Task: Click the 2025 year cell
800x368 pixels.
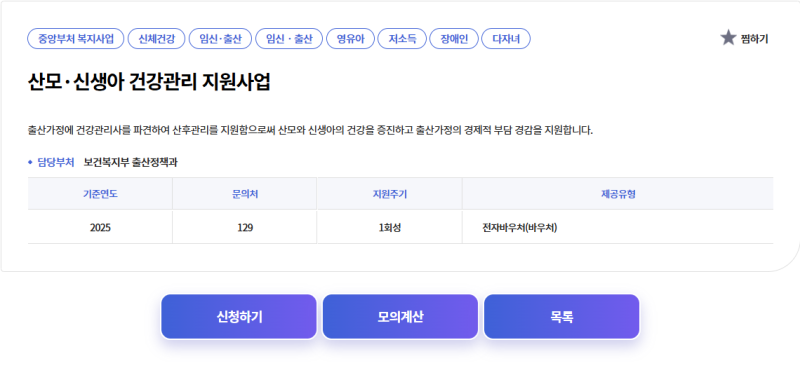Action: tap(100, 228)
